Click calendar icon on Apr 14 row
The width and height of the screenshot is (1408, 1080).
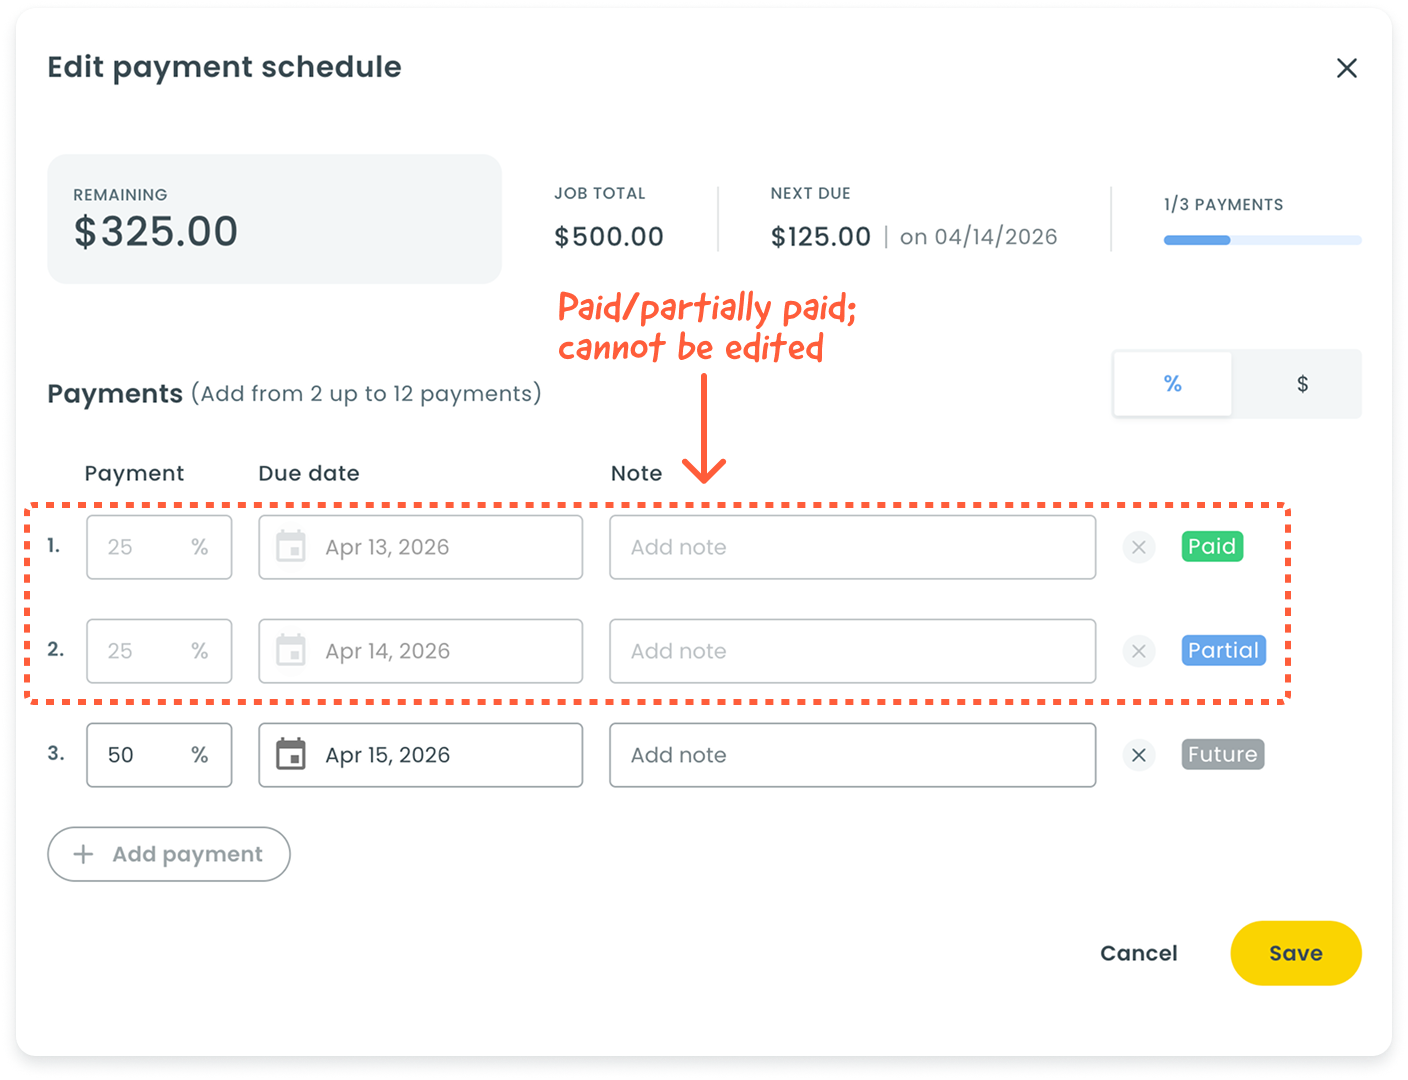[291, 651]
